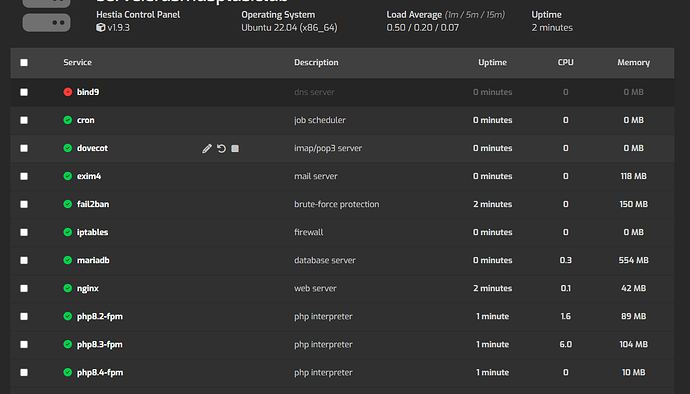Image resolution: width=690 pixels, height=394 pixels.
Task: Click the green status icon for fail2ban
Action: (67, 204)
